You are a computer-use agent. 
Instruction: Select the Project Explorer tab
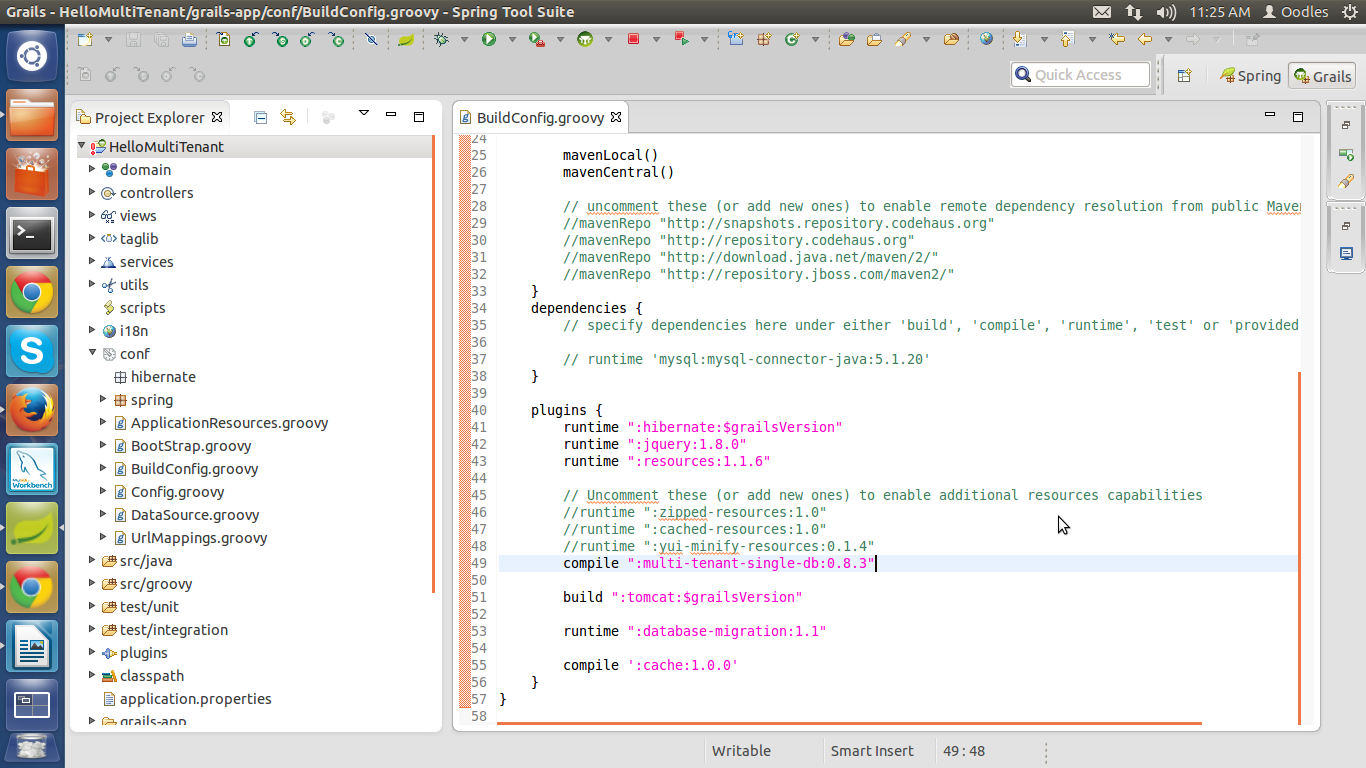tap(149, 117)
